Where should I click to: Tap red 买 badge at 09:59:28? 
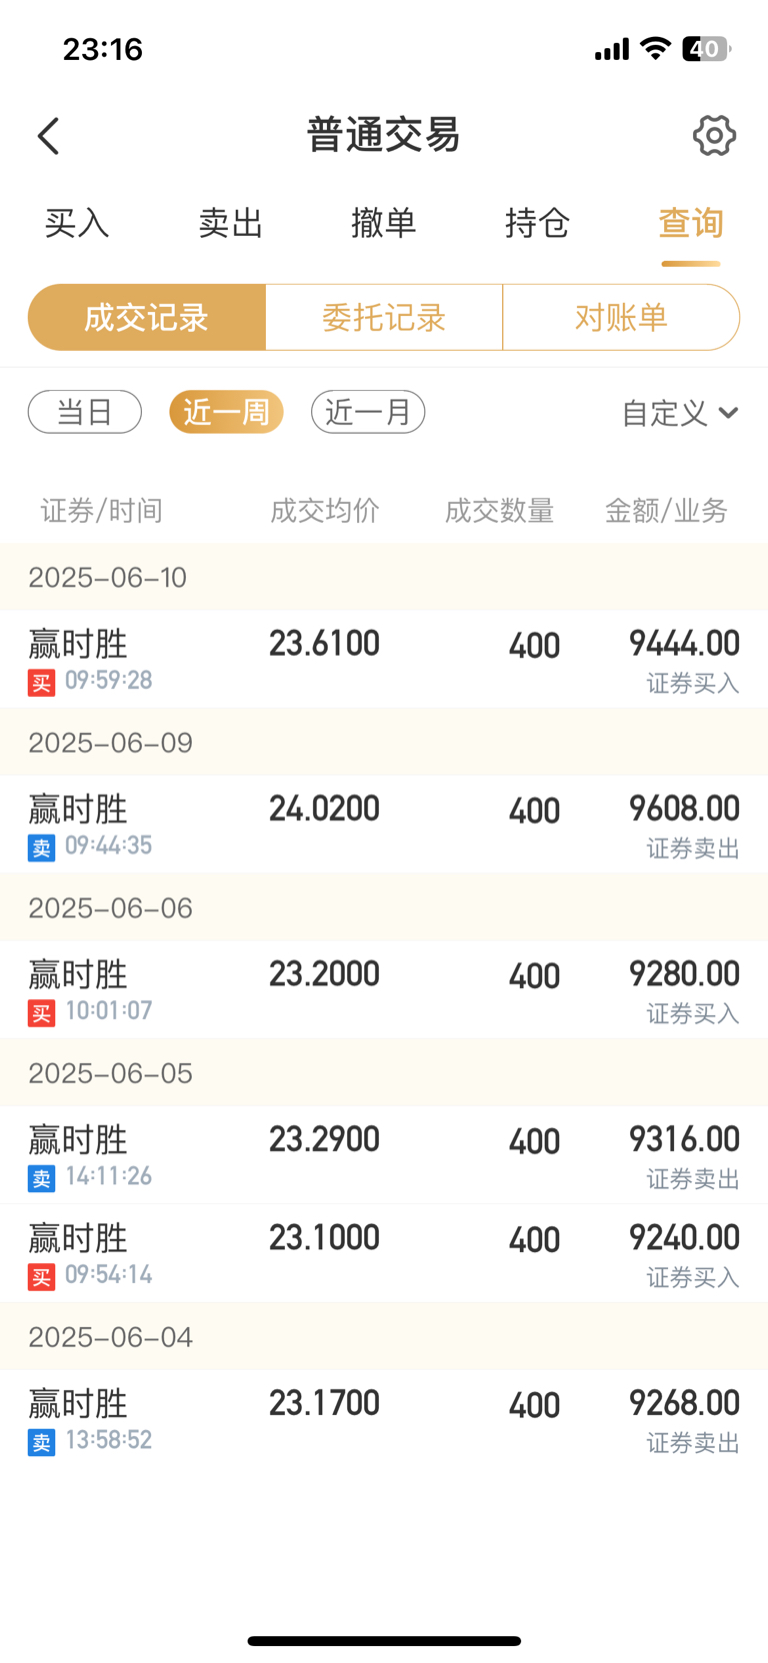[x=41, y=683]
